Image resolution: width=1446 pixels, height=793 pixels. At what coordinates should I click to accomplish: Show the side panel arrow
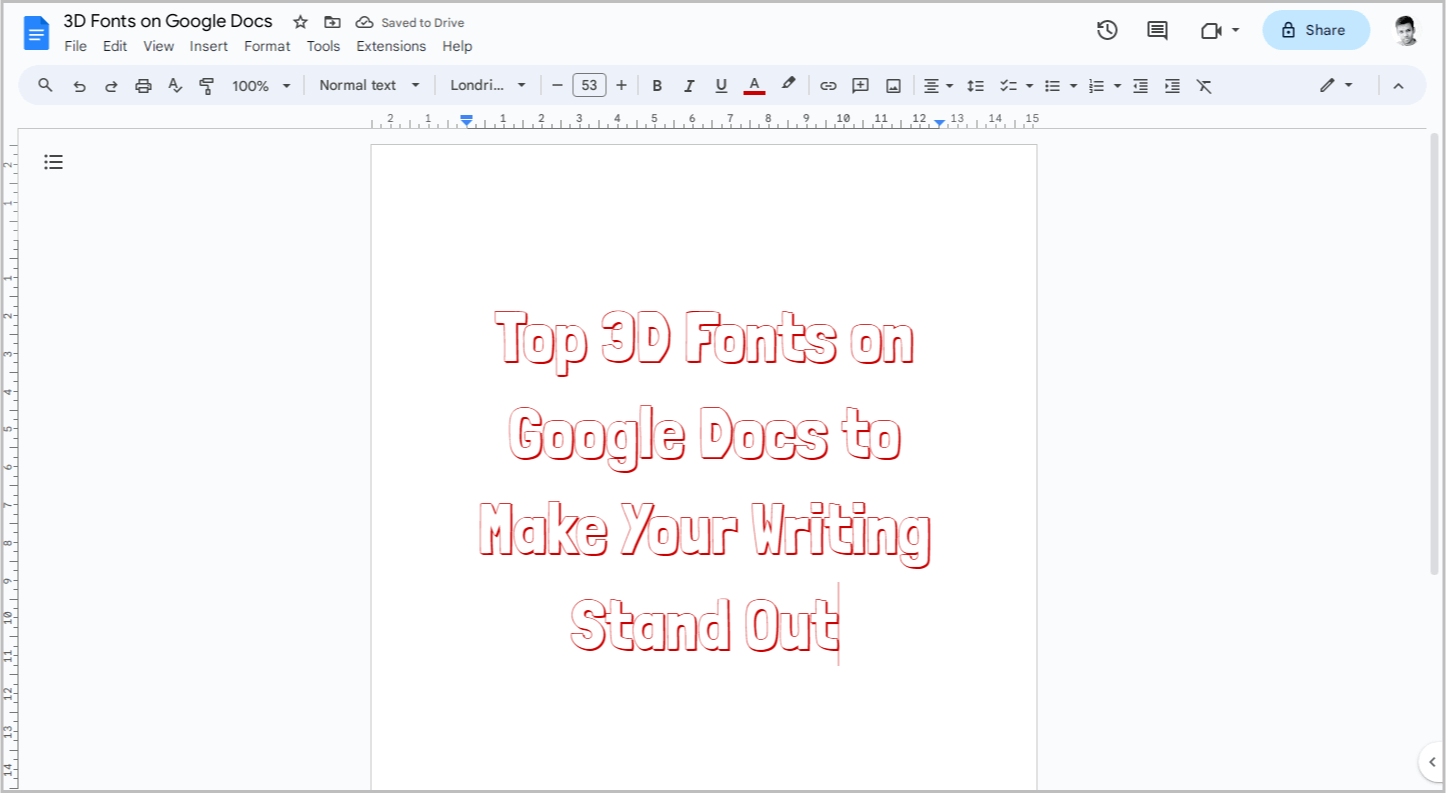point(1432,762)
